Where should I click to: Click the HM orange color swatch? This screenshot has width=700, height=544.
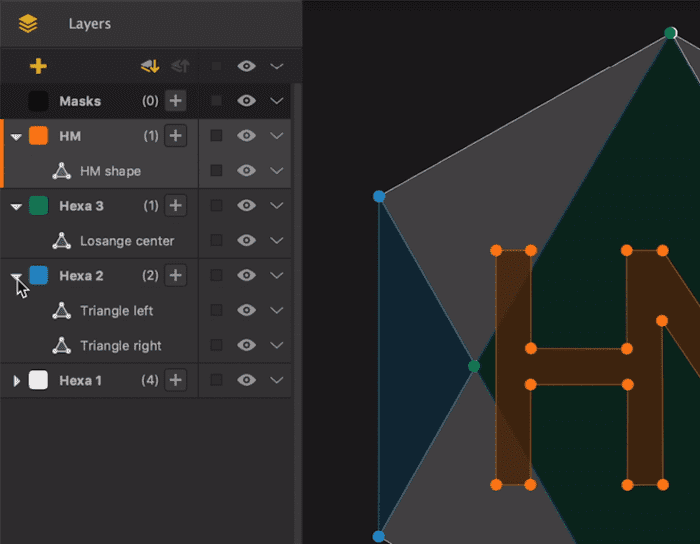click(38, 136)
